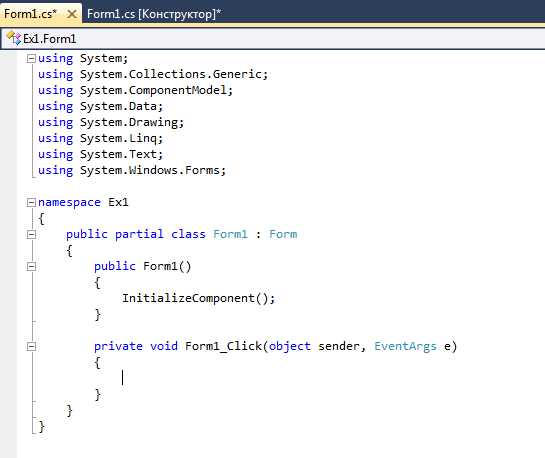This screenshot has width=545, height=458.
Task: Click the 'Form1_Click' method name
Action: [x=223, y=346]
